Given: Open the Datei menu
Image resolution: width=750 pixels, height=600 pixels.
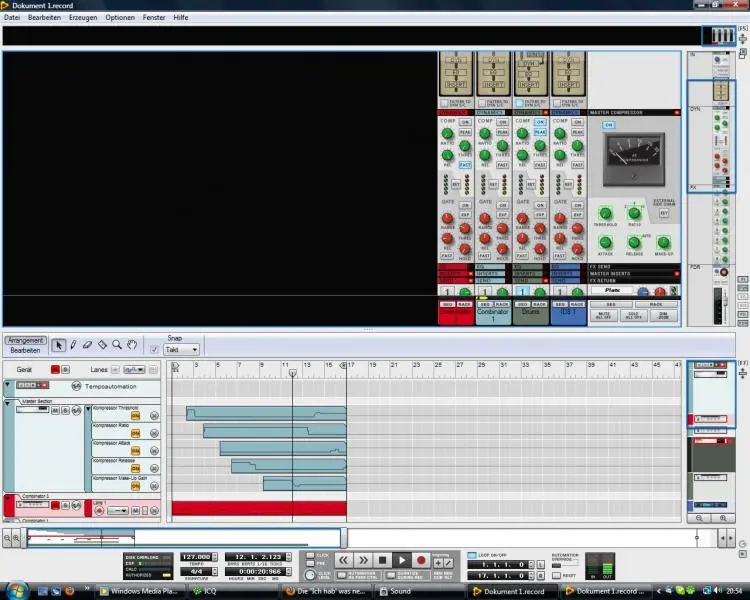Looking at the screenshot, I should (x=12, y=17).
